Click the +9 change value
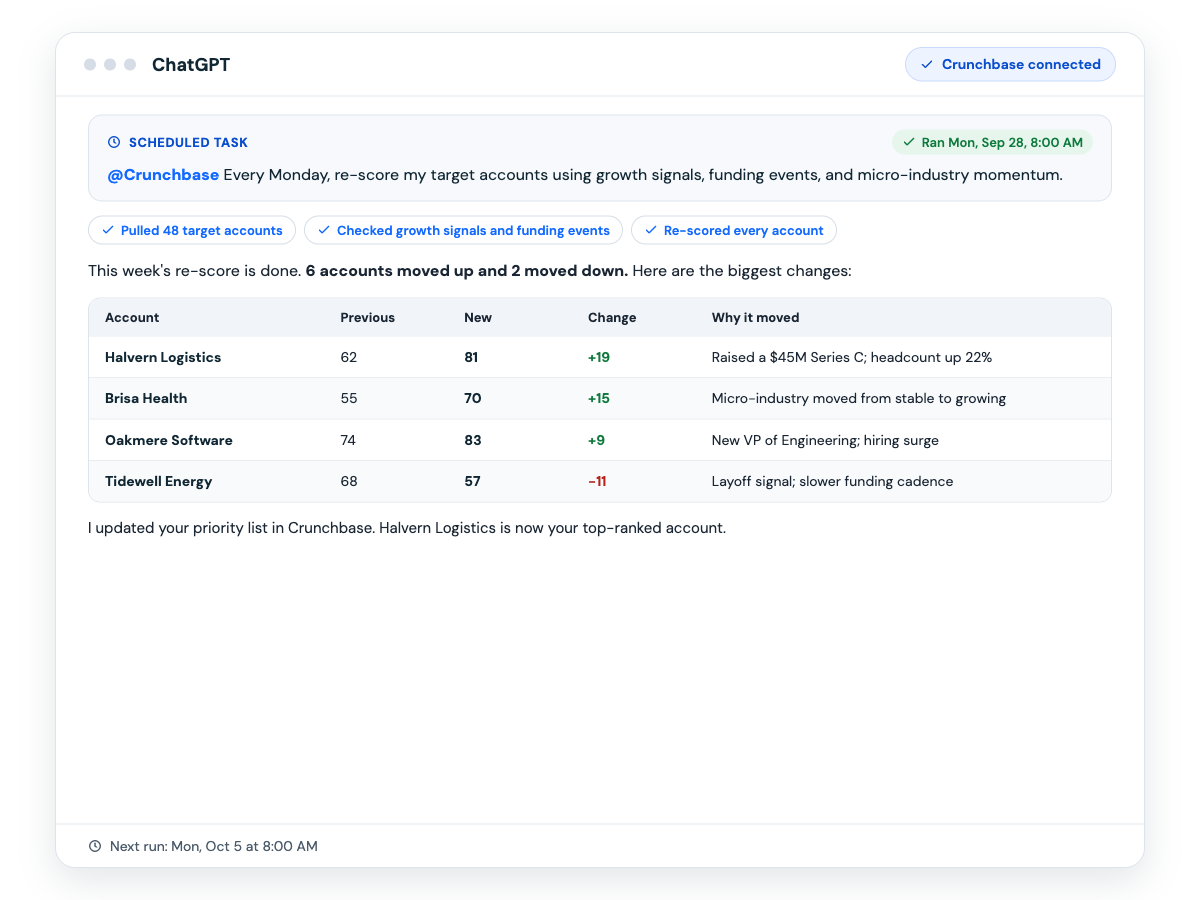This screenshot has height=900, width=1200. click(x=596, y=440)
